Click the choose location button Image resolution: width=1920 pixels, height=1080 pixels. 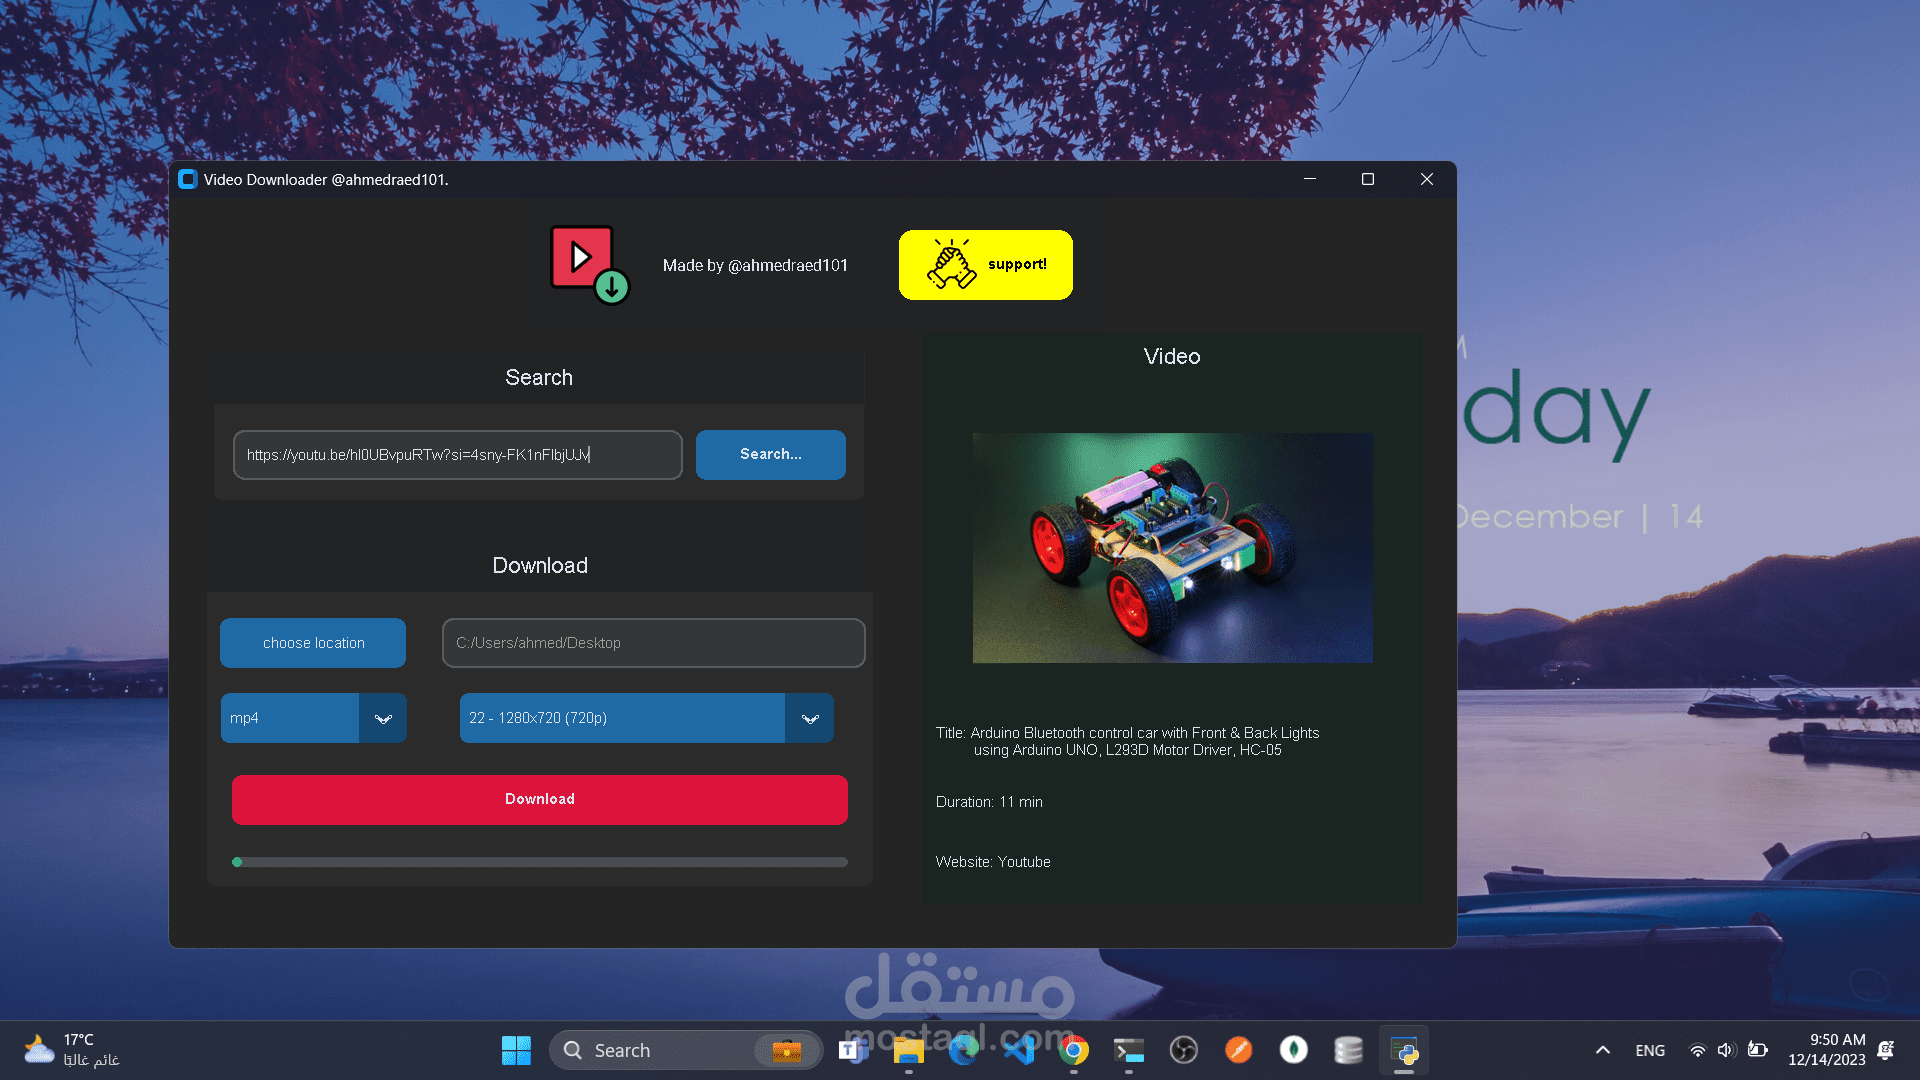[x=312, y=642]
